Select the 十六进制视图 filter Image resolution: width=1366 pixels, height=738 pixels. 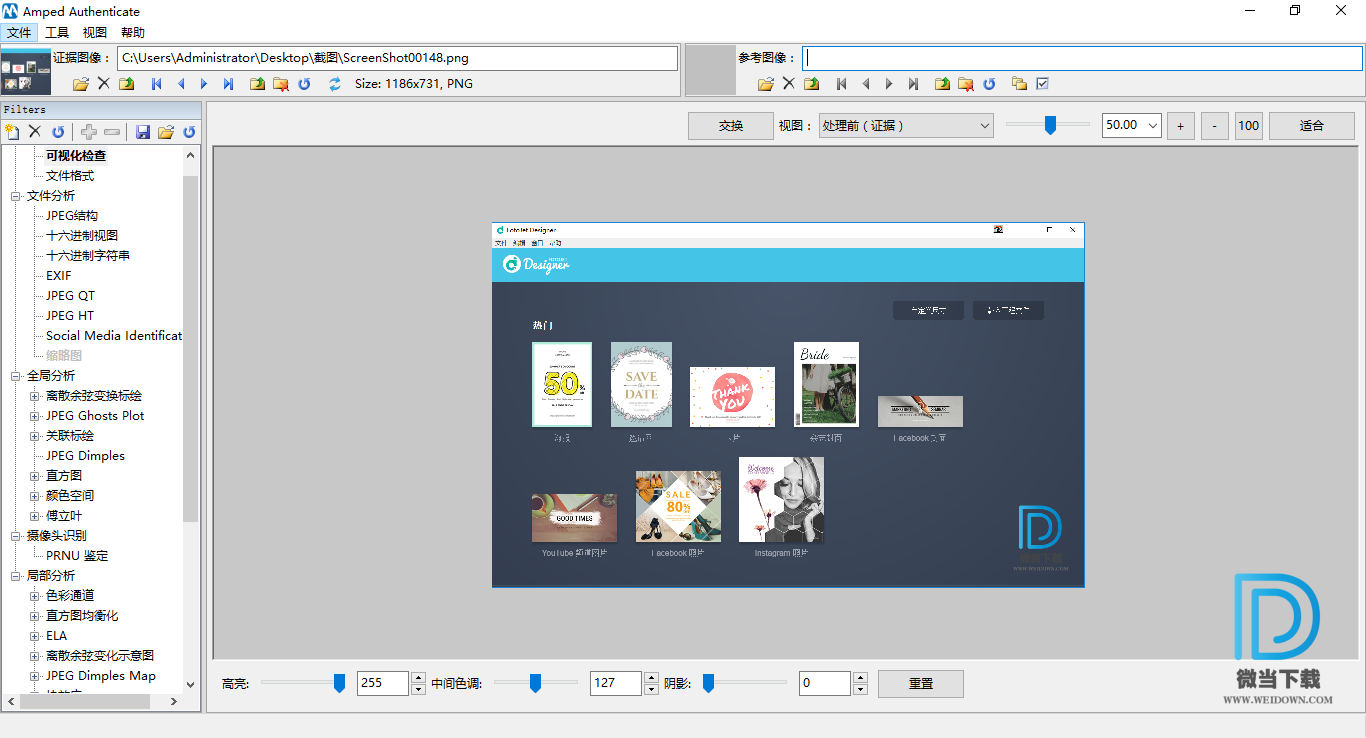[x=82, y=236]
